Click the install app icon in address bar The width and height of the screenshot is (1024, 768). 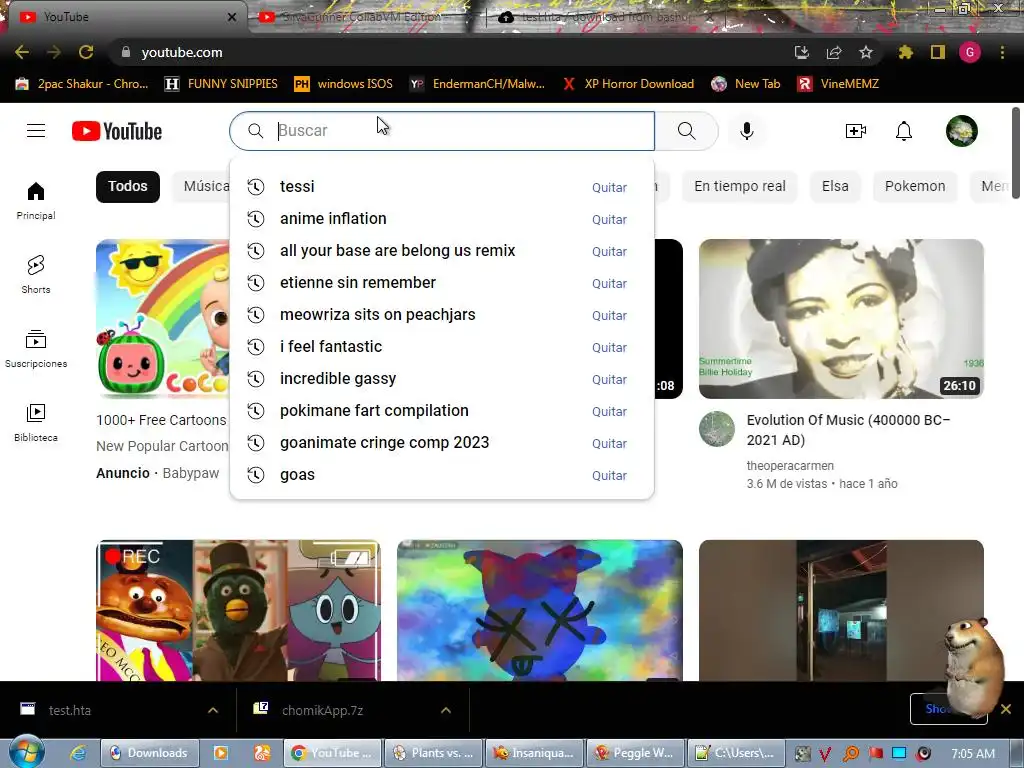(802, 52)
